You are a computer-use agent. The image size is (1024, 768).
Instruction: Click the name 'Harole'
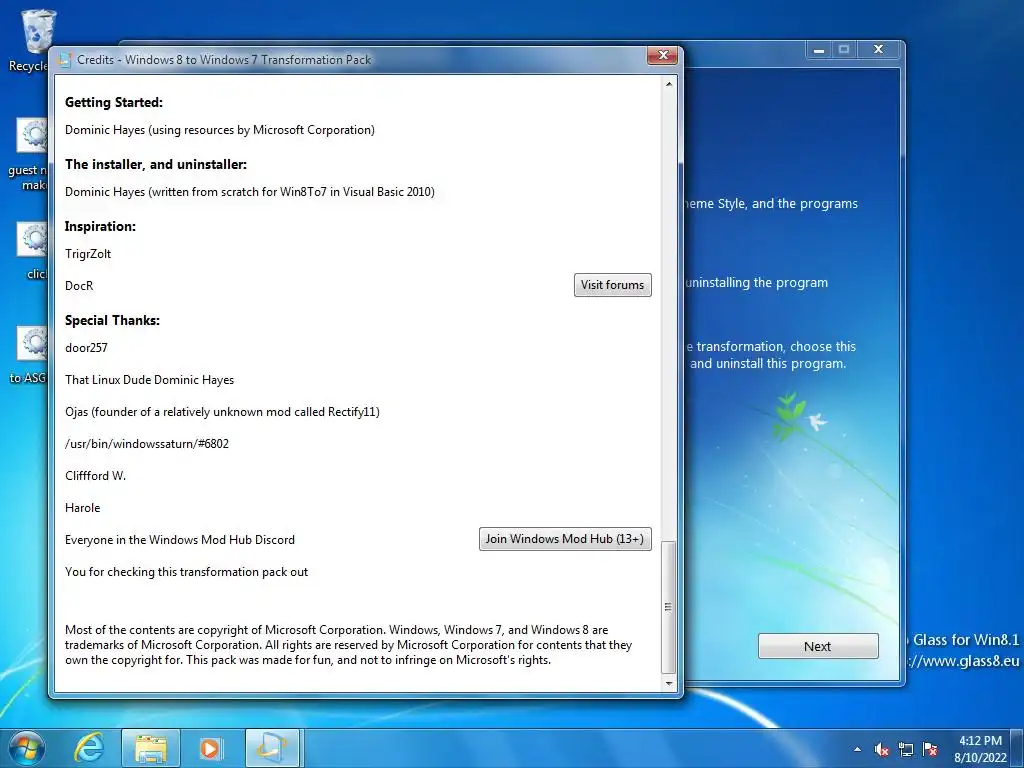click(x=82, y=508)
